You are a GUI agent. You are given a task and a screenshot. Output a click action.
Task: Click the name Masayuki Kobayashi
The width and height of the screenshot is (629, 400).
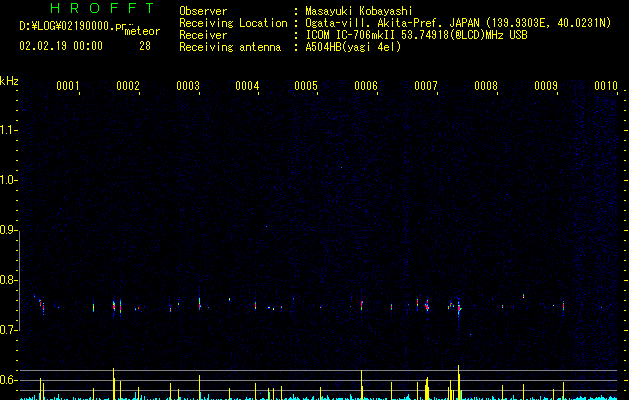click(359, 11)
